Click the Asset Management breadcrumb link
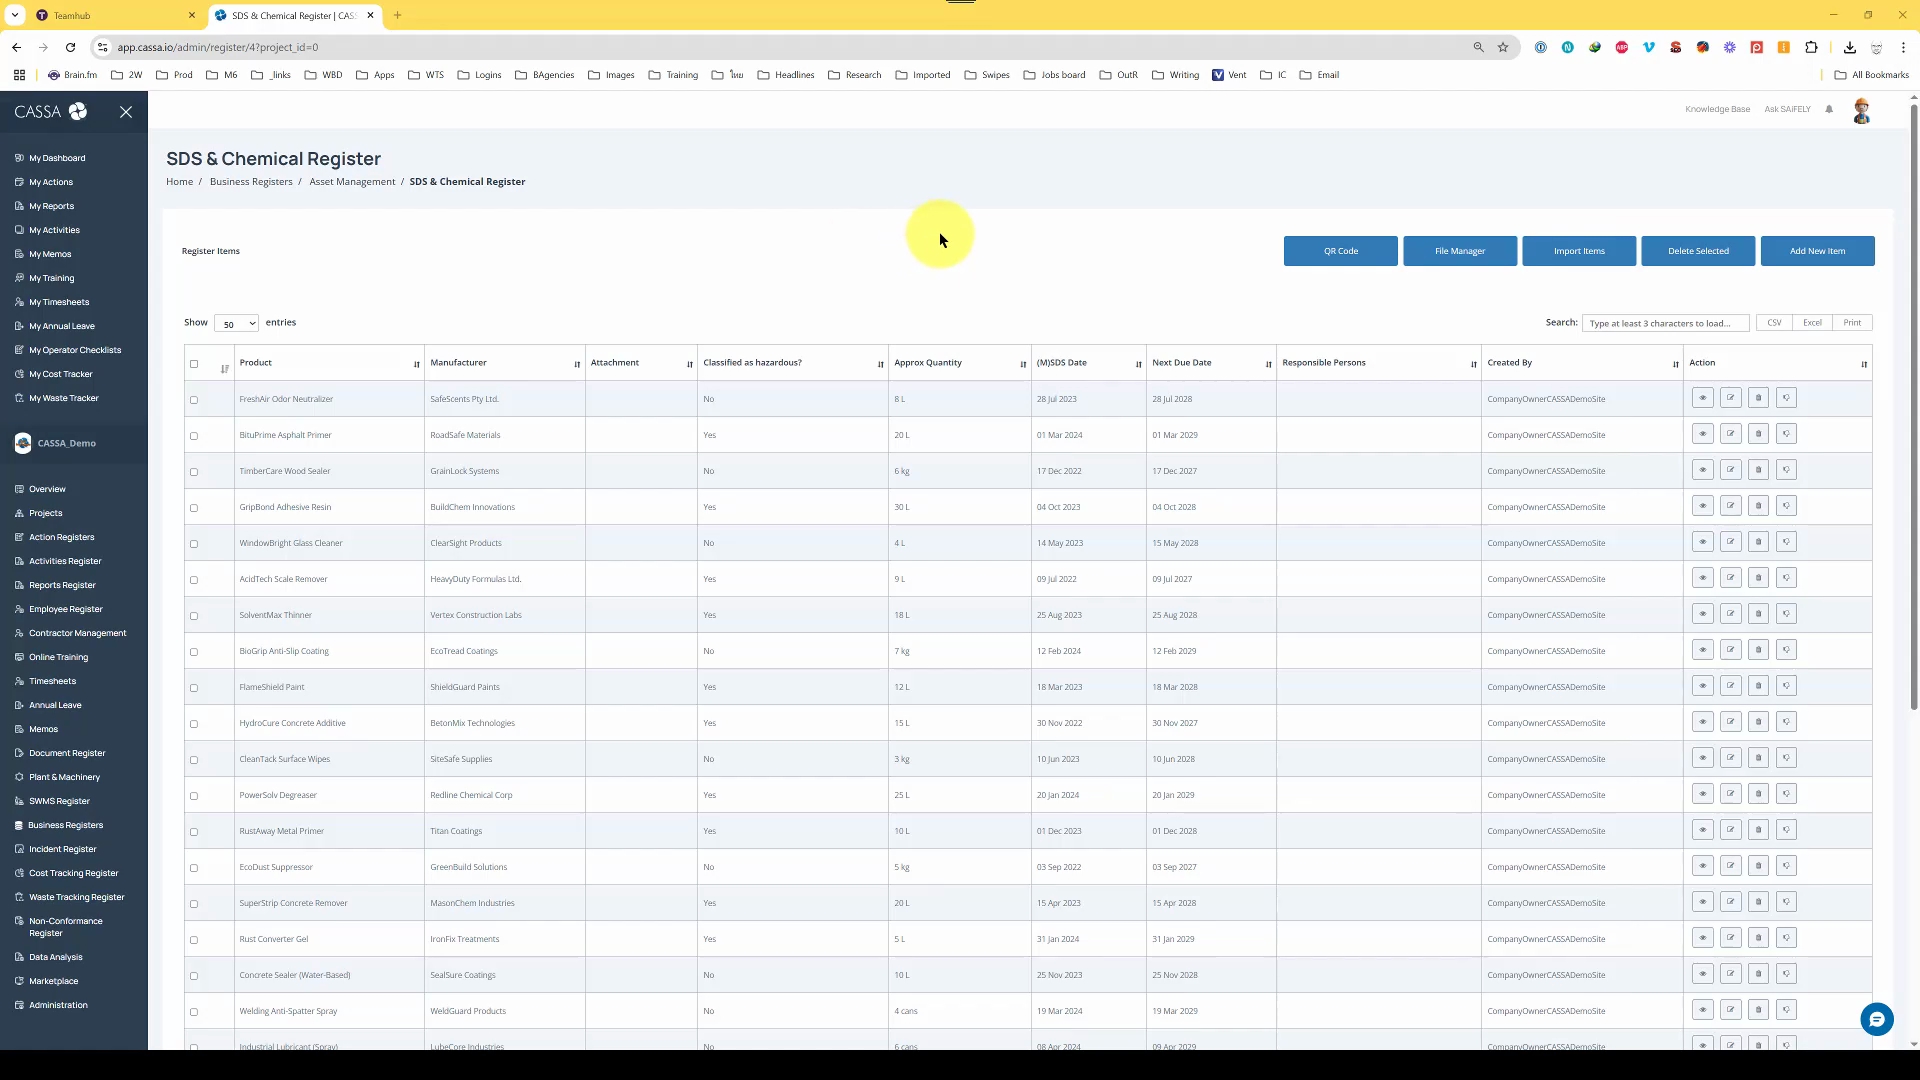This screenshot has height=1080, width=1920. (x=352, y=182)
